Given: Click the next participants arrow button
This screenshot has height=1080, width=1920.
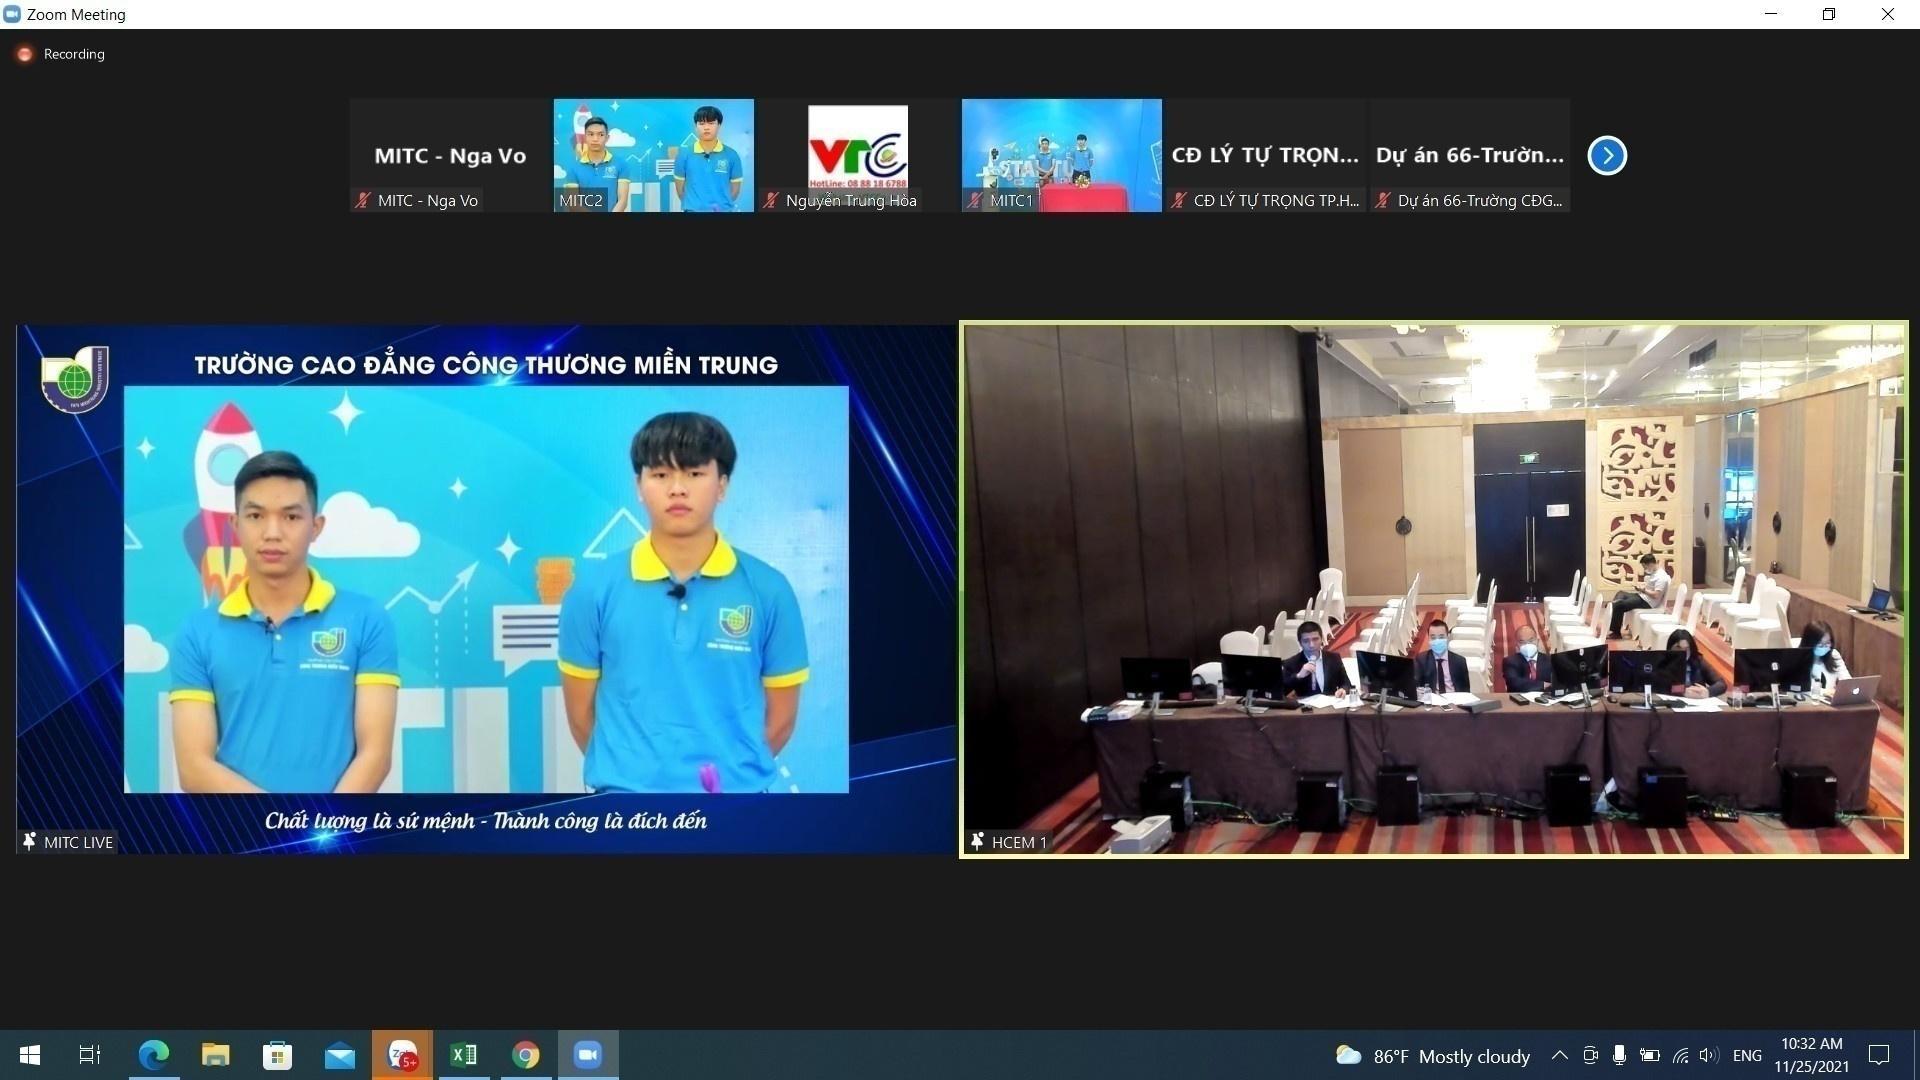Looking at the screenshot, I should (x=1607, y=155).
